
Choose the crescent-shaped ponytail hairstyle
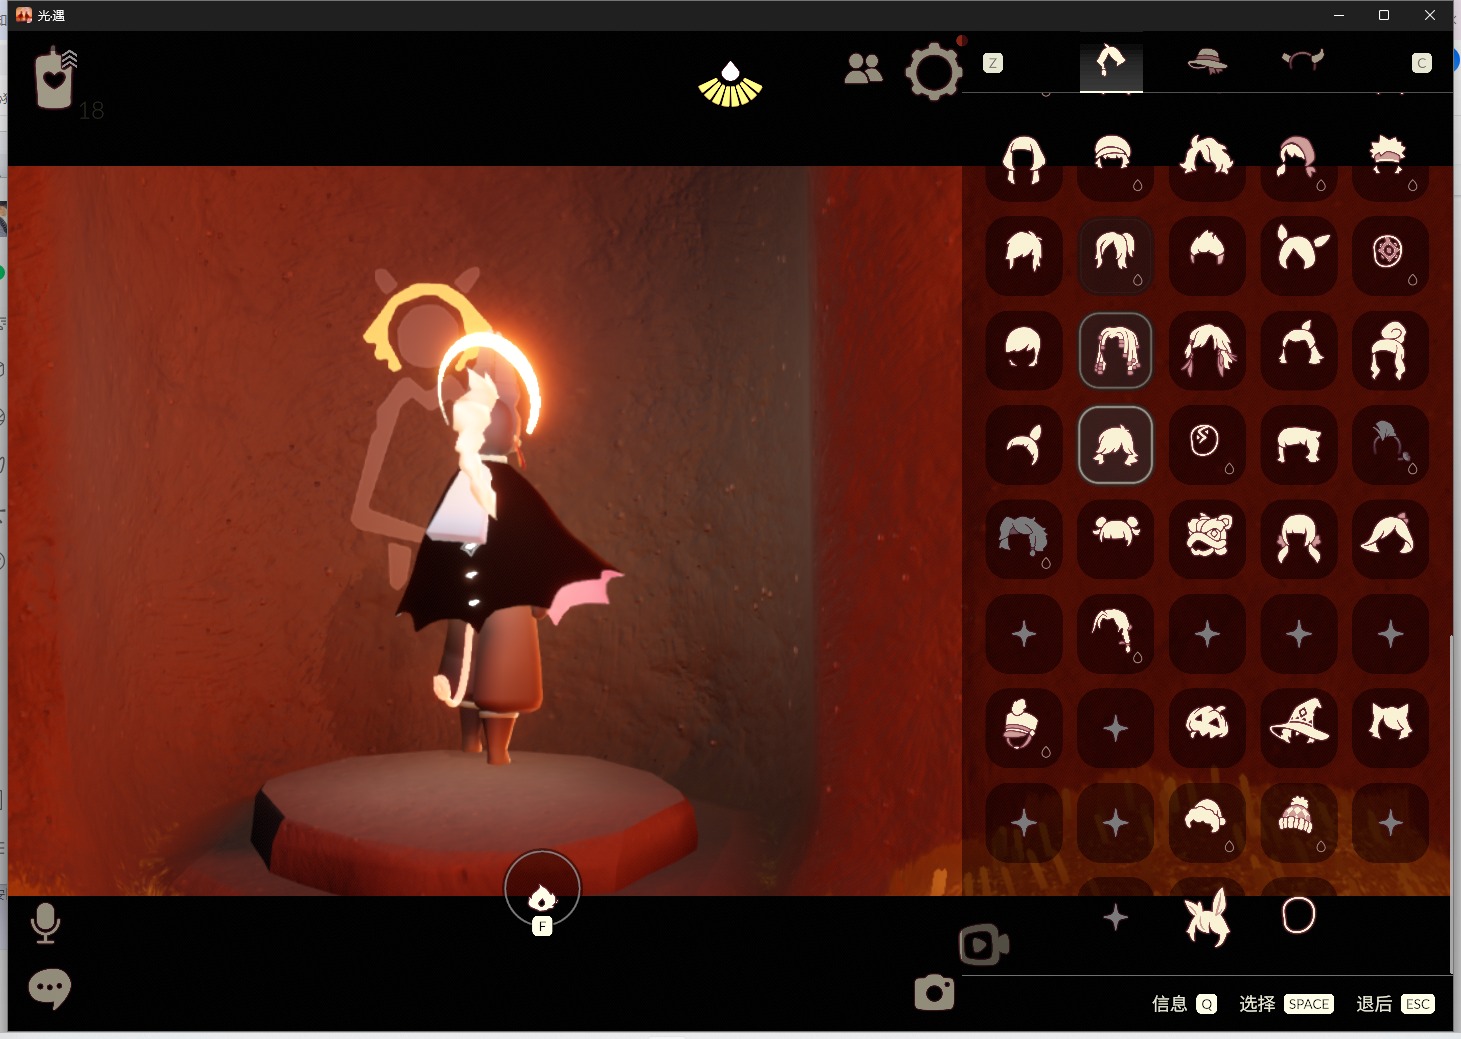click(x=1024, y=445)
